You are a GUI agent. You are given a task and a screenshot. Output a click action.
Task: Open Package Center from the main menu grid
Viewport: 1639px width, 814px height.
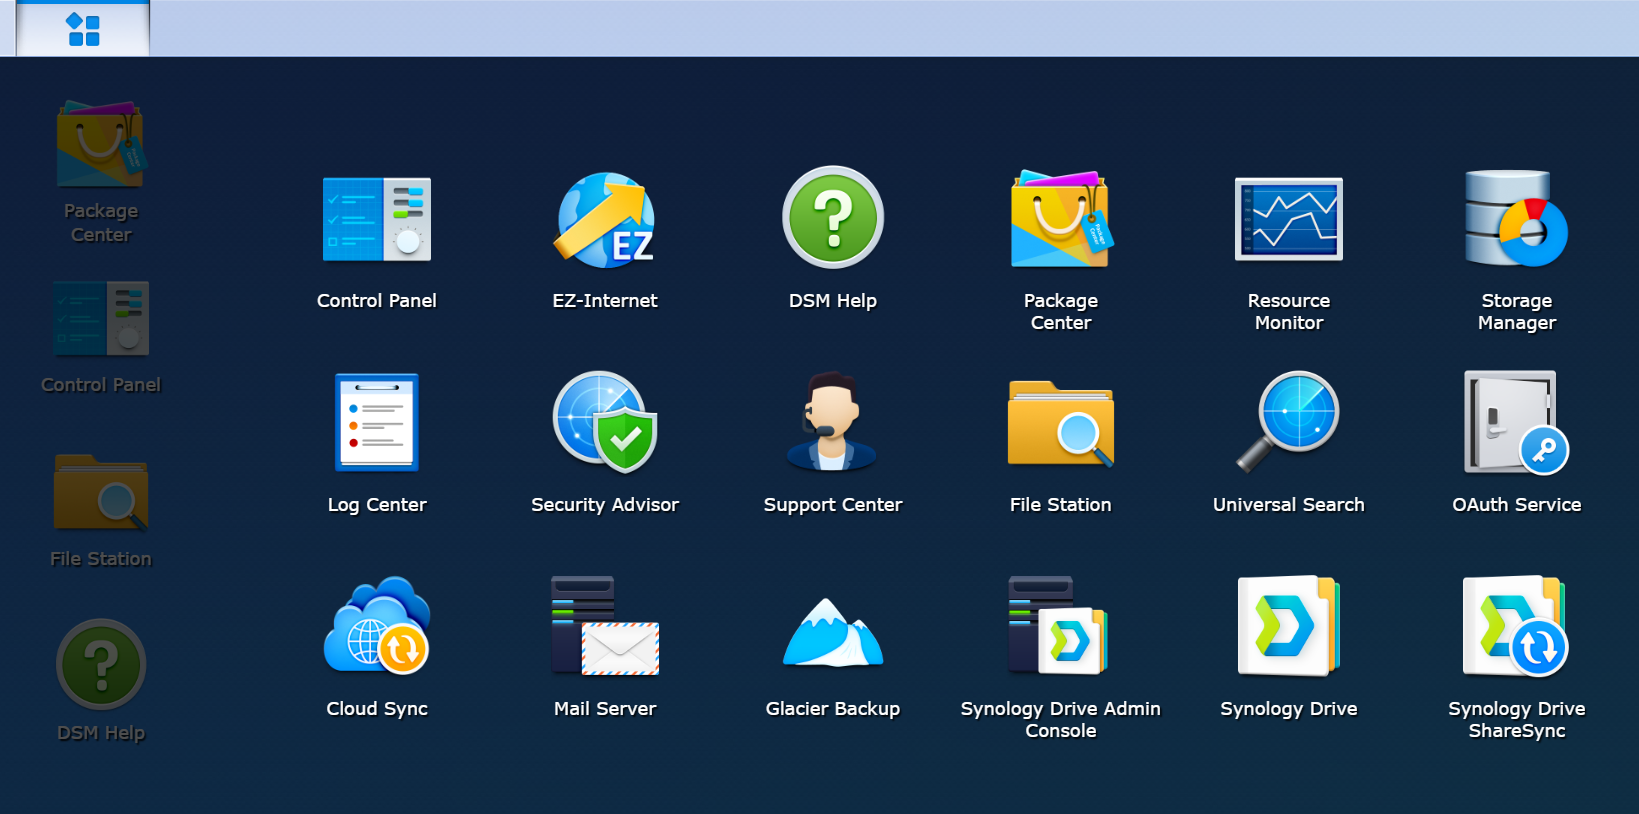tap(1061, 219)
